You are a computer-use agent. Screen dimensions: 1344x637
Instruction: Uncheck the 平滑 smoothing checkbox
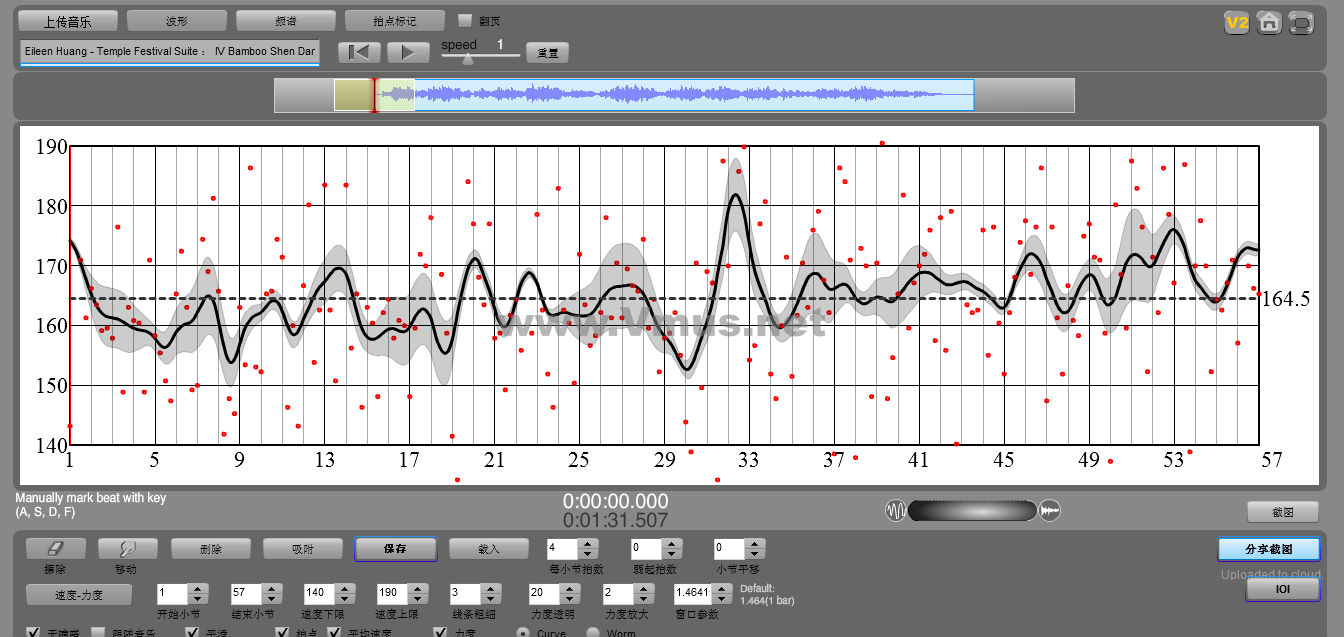[193, 632]
